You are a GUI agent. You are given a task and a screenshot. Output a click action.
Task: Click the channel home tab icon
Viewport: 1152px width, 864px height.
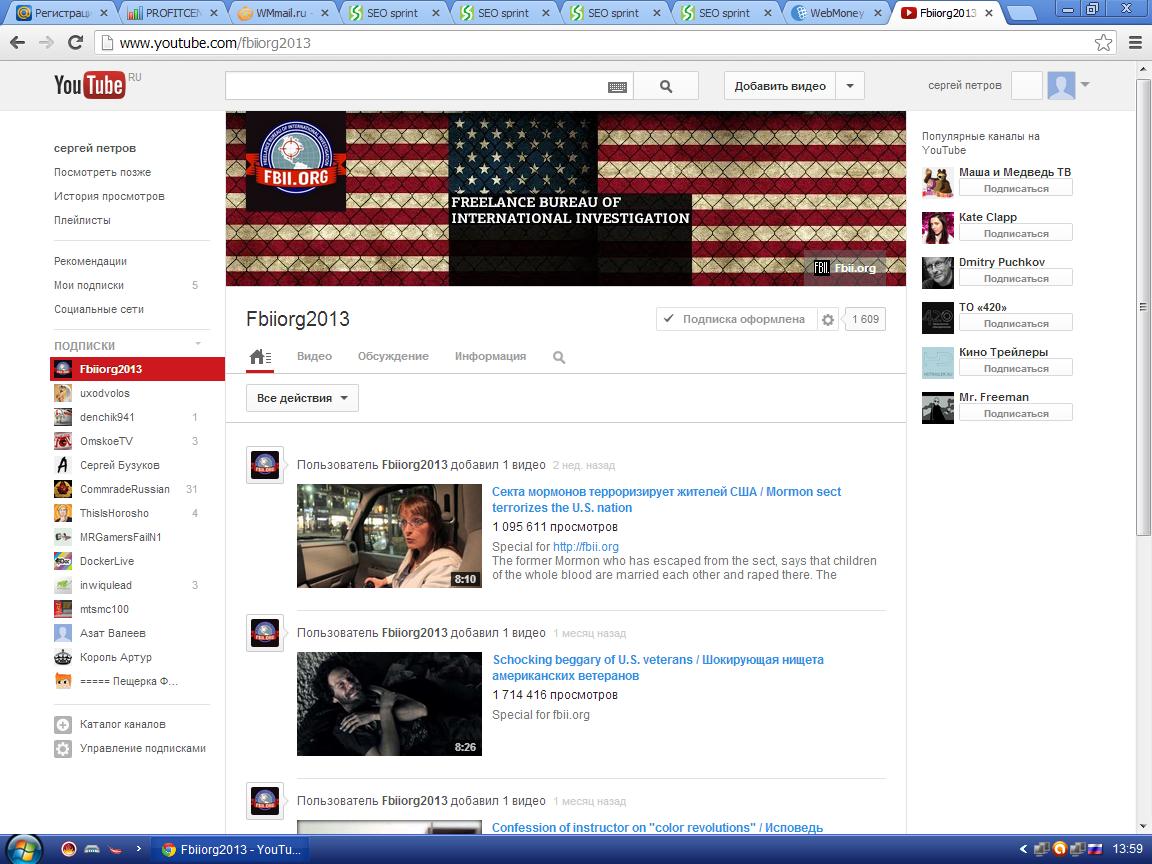[x=260, y=357]
